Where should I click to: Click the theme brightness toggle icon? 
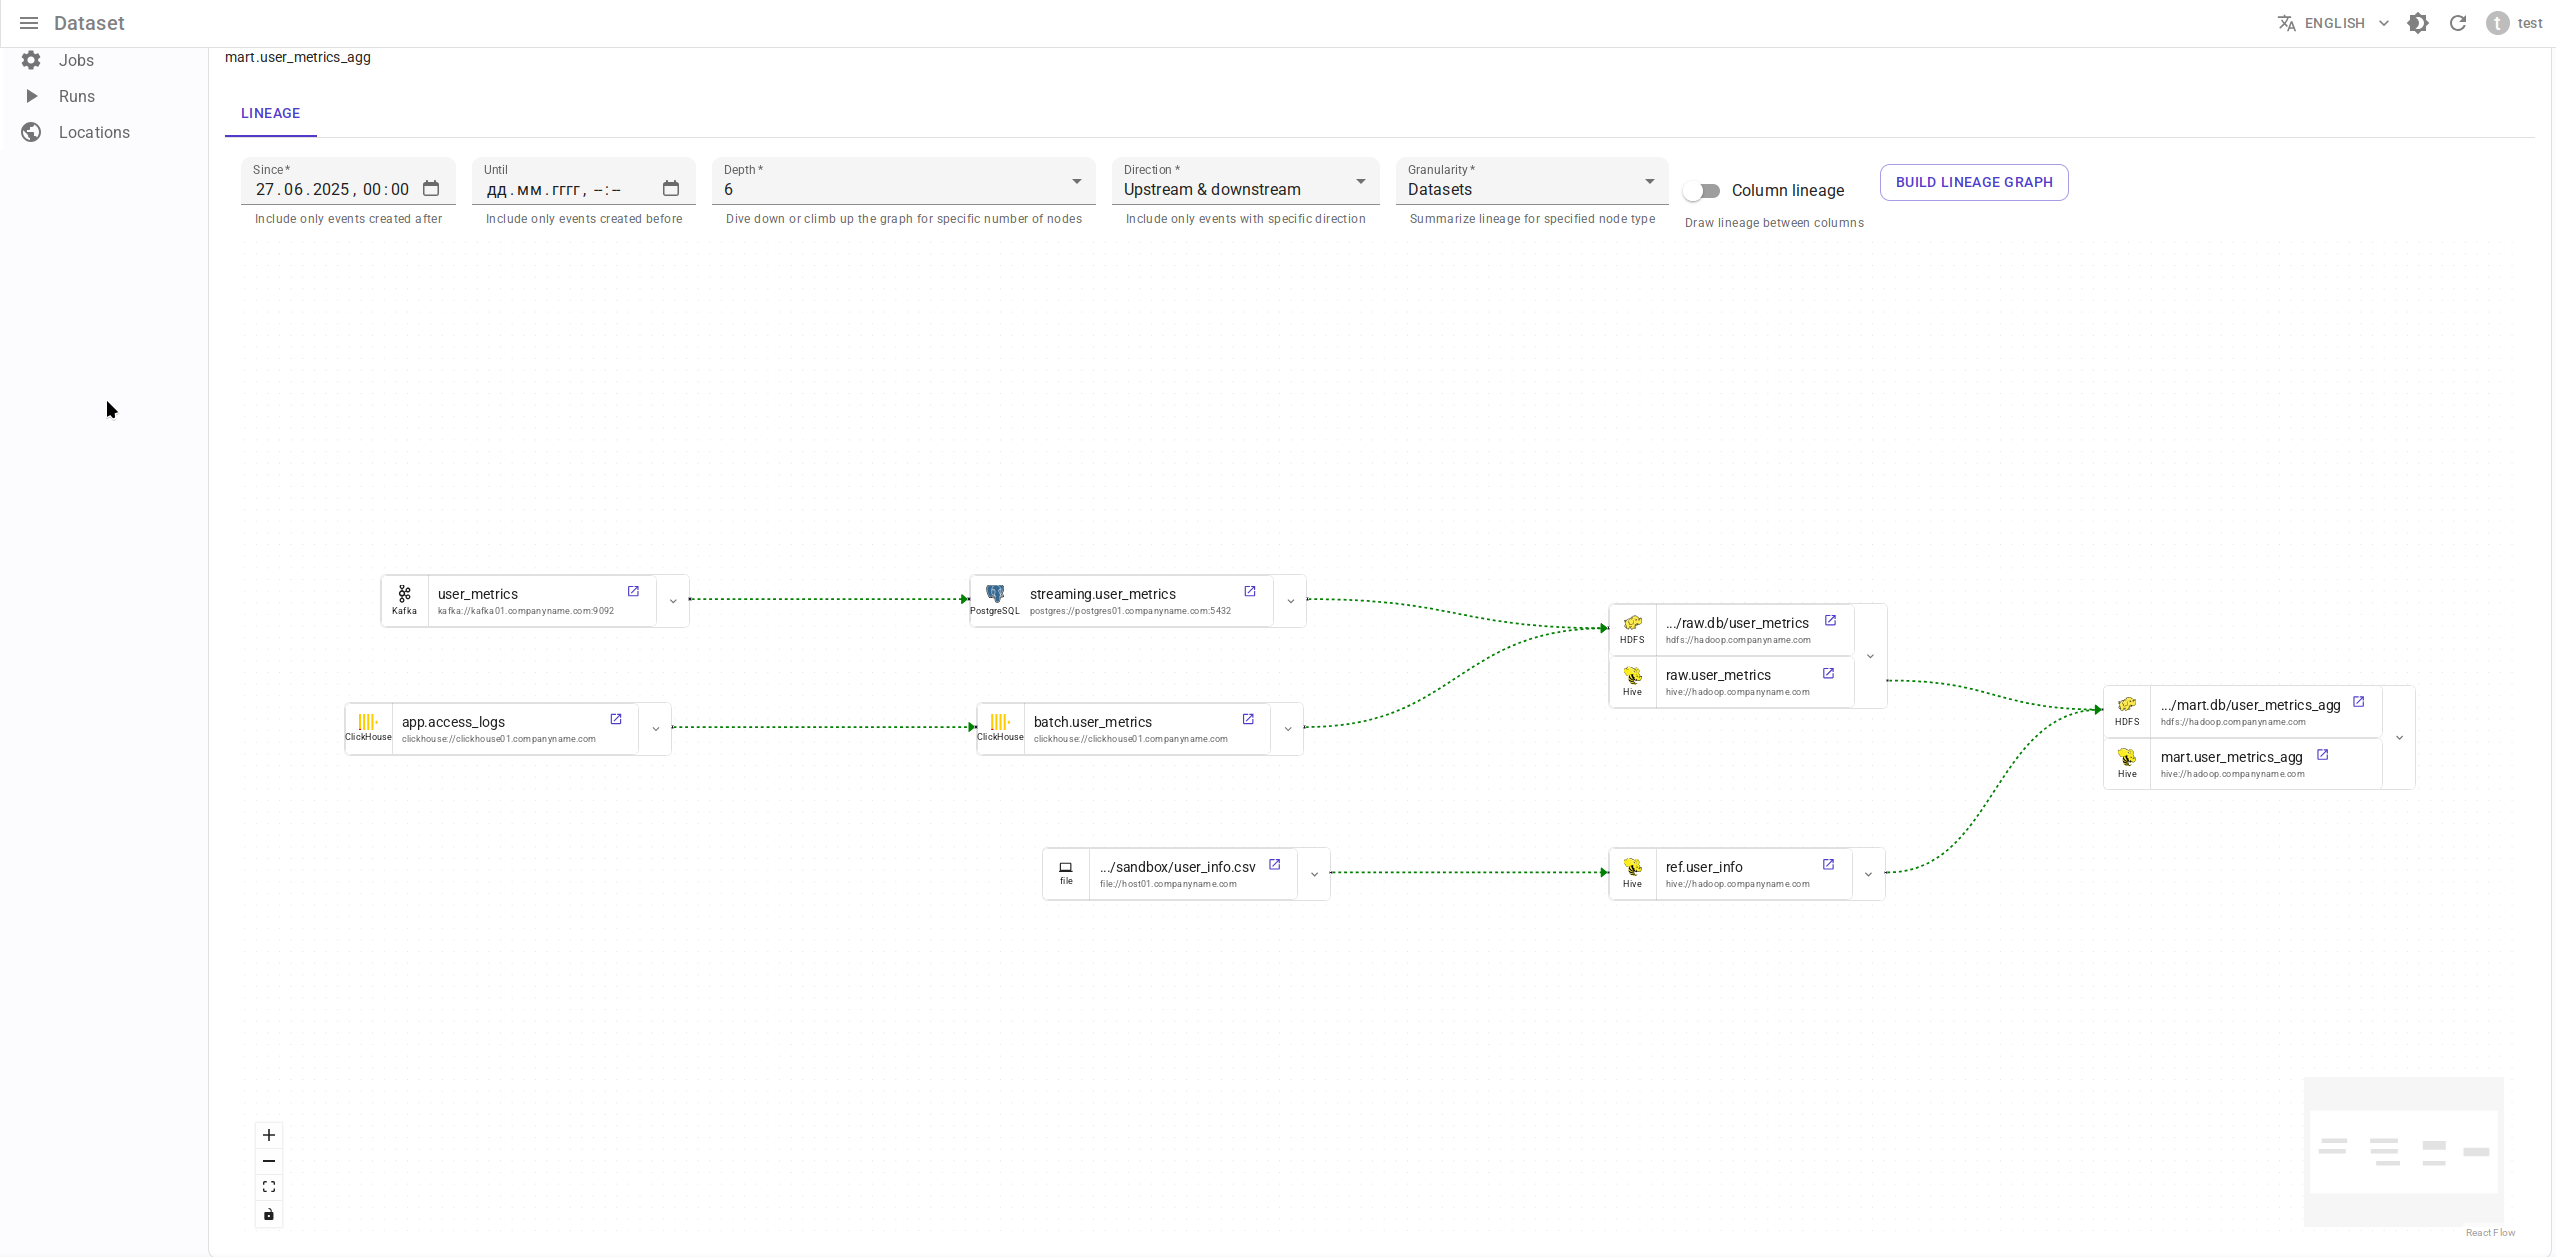pos(2418,23)
